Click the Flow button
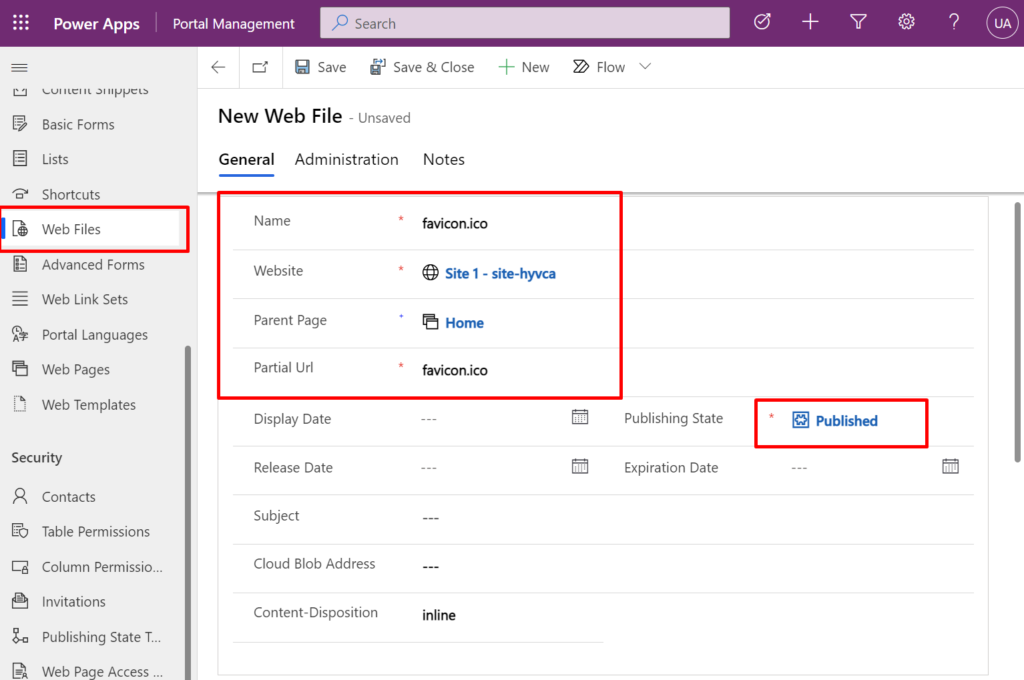This screenshot has height=680, width=1024. pos(599,67)
